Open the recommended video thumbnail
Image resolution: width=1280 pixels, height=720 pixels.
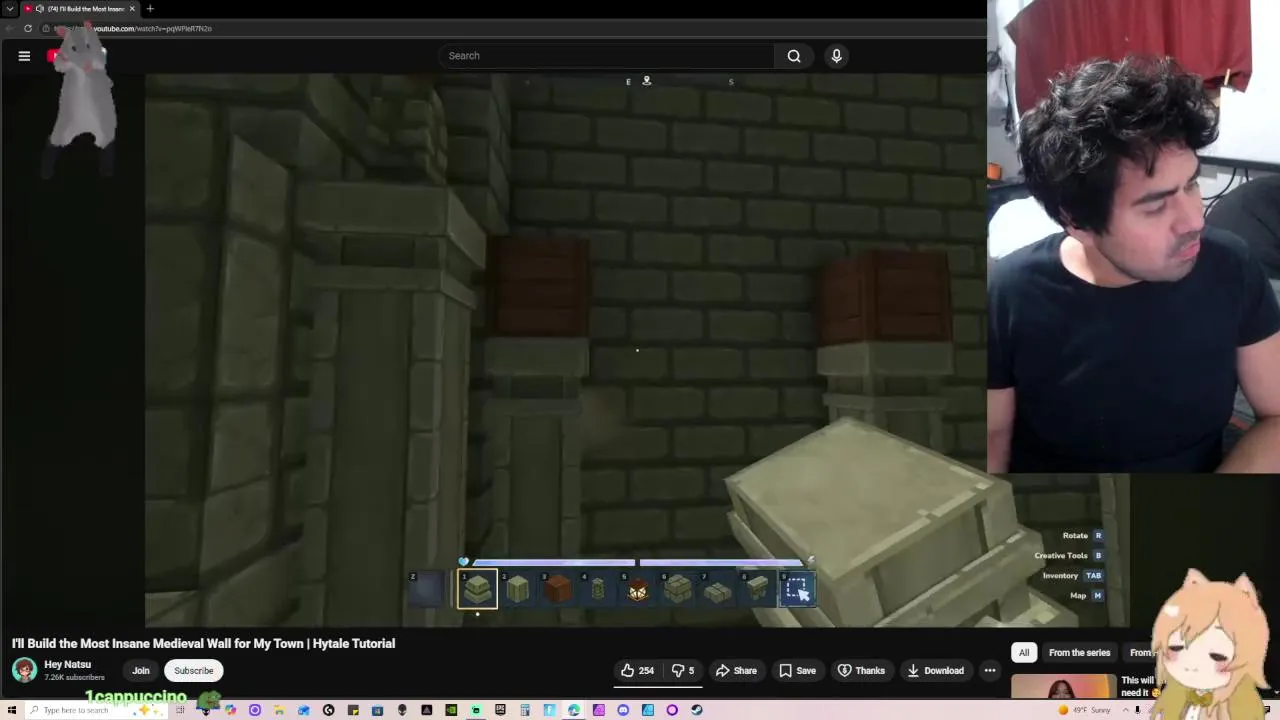pos(1063,687)
